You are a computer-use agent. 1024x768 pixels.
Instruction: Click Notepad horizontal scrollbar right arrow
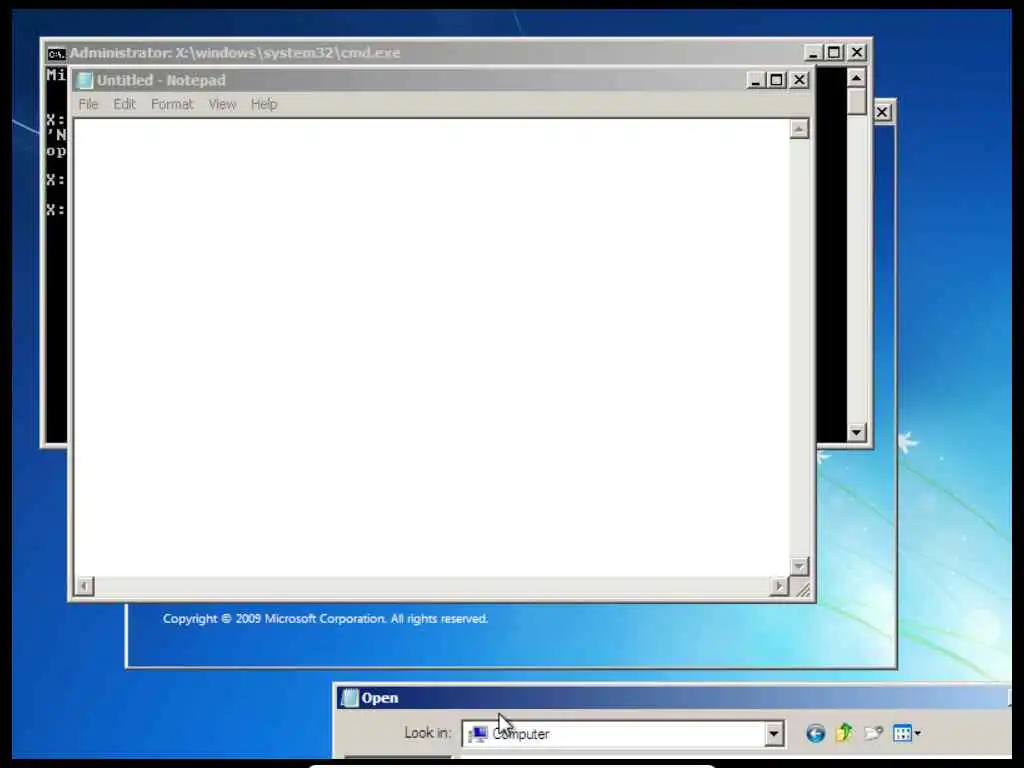[778, 586]
